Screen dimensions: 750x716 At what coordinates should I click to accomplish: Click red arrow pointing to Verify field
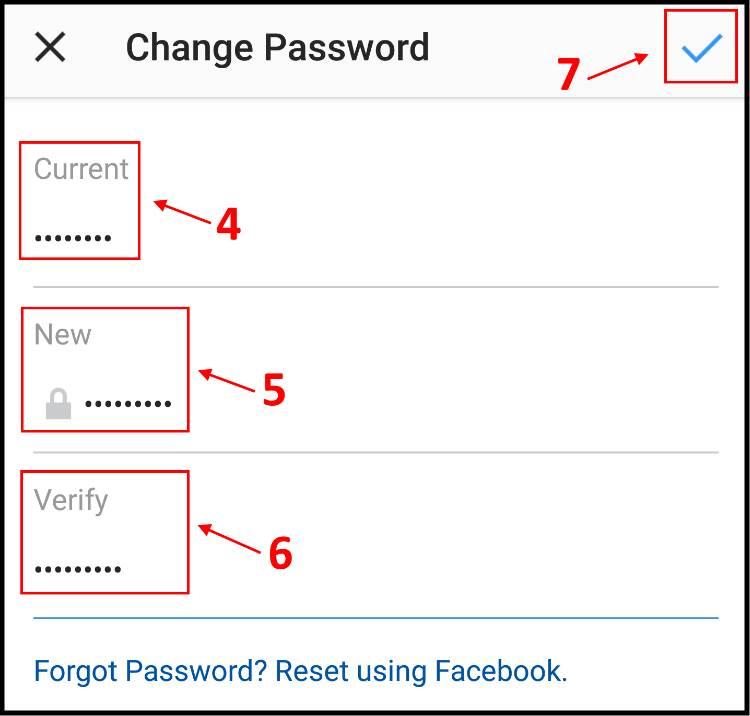click(x=229, y=539)
